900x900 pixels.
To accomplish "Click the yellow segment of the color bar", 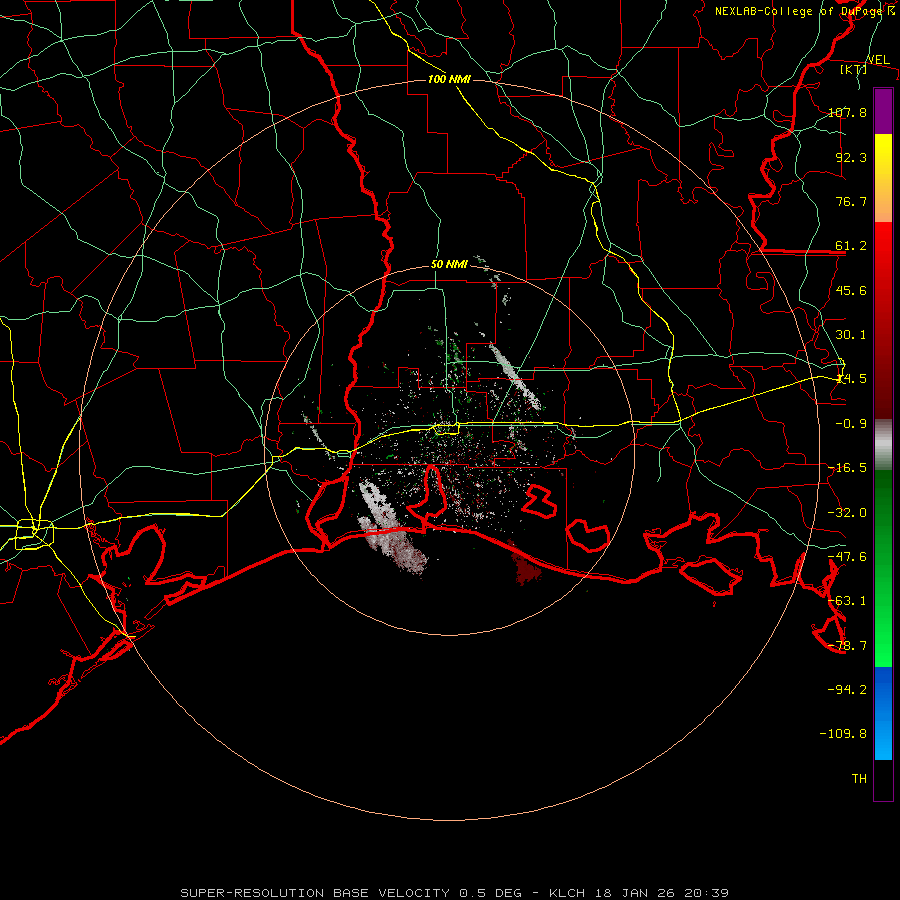I will point(883,178).
